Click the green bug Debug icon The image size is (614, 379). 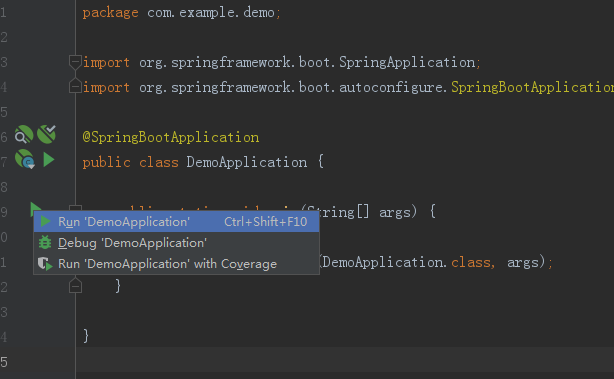45,243
